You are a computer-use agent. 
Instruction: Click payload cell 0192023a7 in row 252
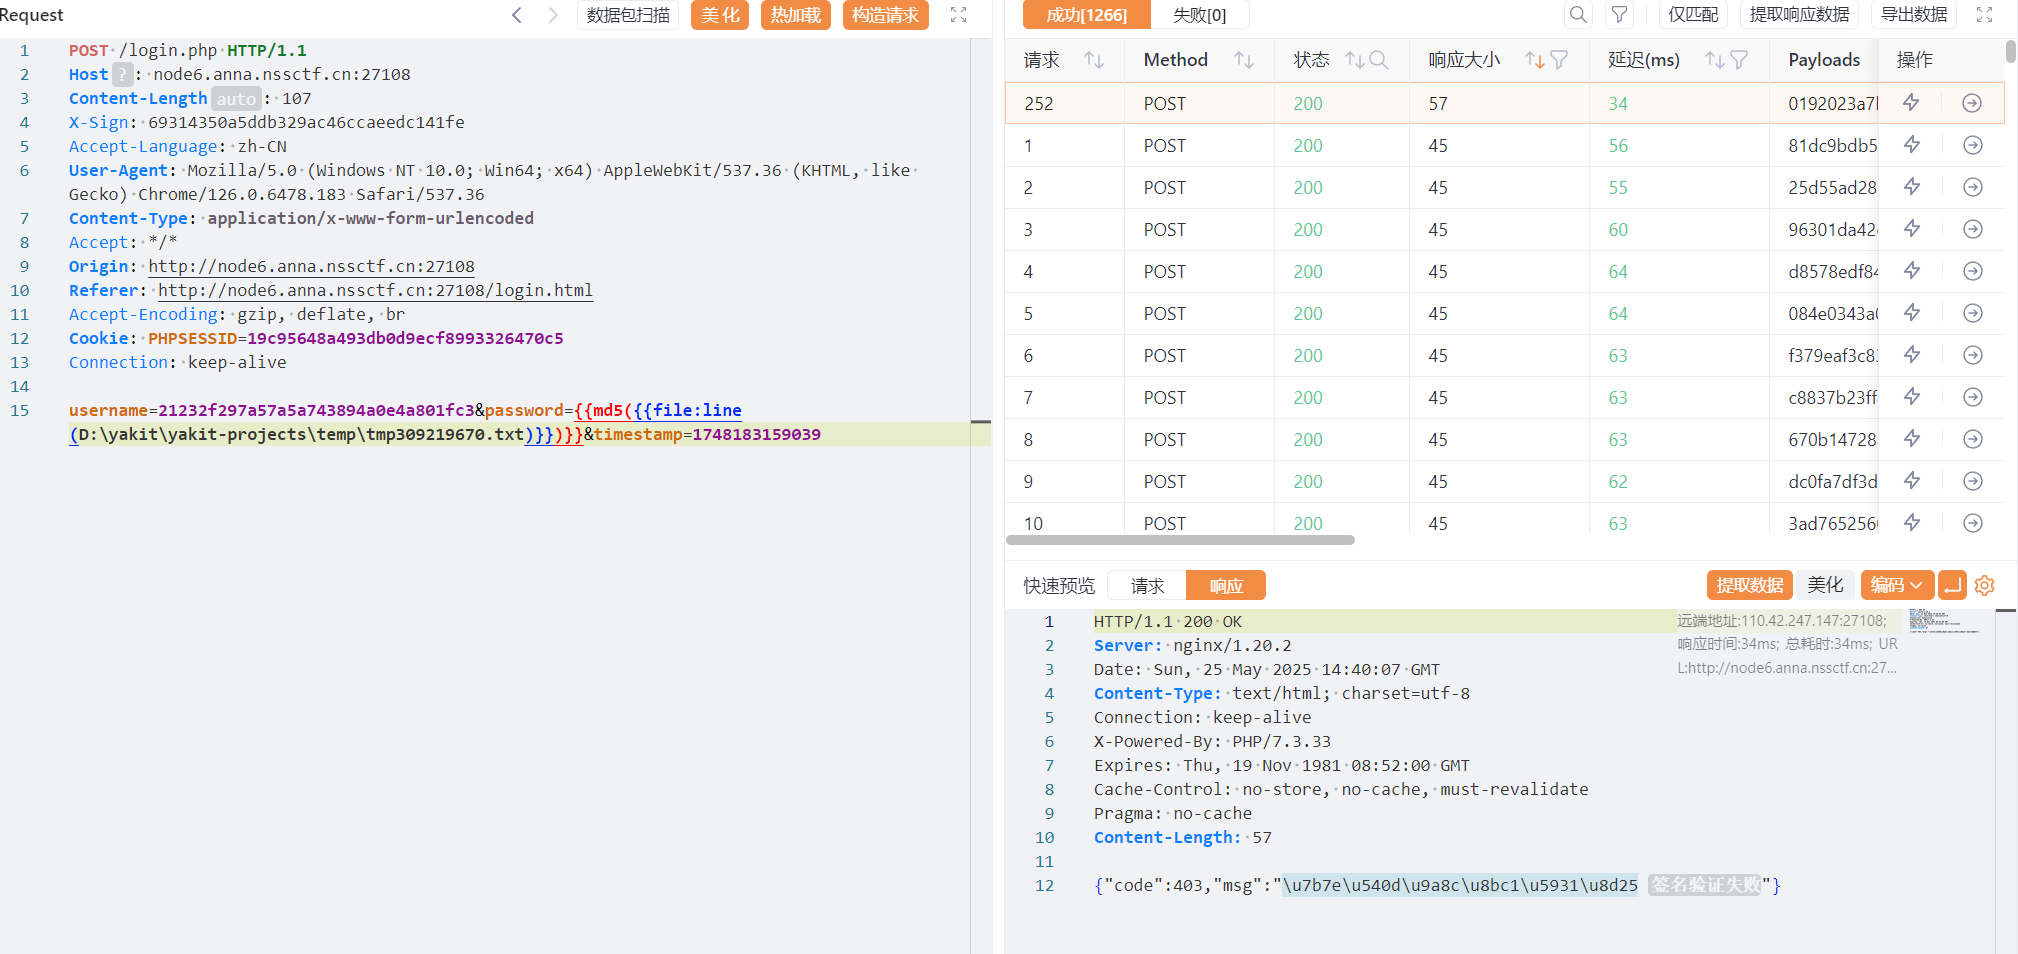click(1833, 103)
